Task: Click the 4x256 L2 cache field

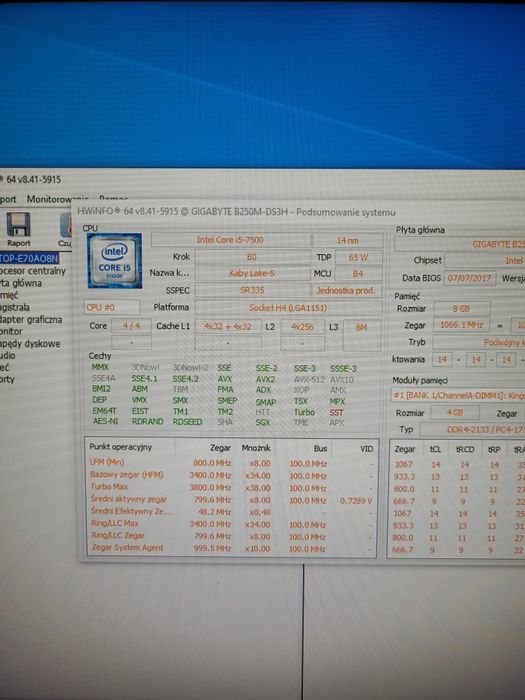Action: point(302,327)
